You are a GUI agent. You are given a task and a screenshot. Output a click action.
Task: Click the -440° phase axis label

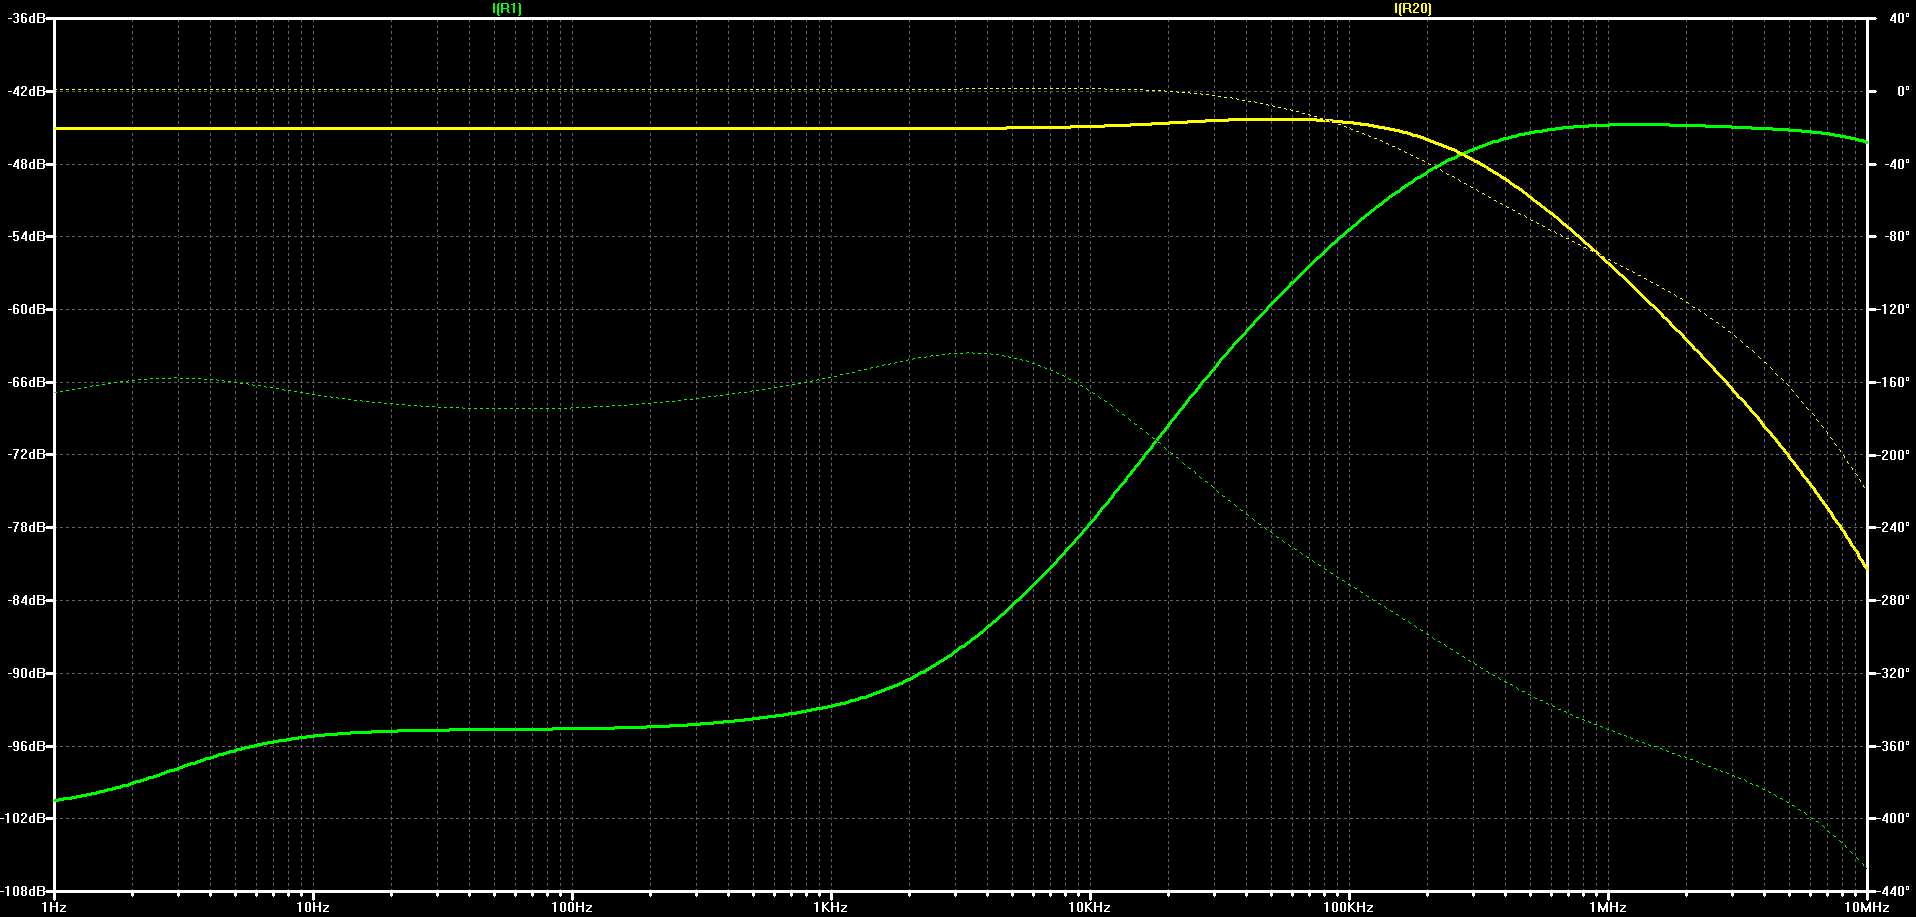[1894, 890]
